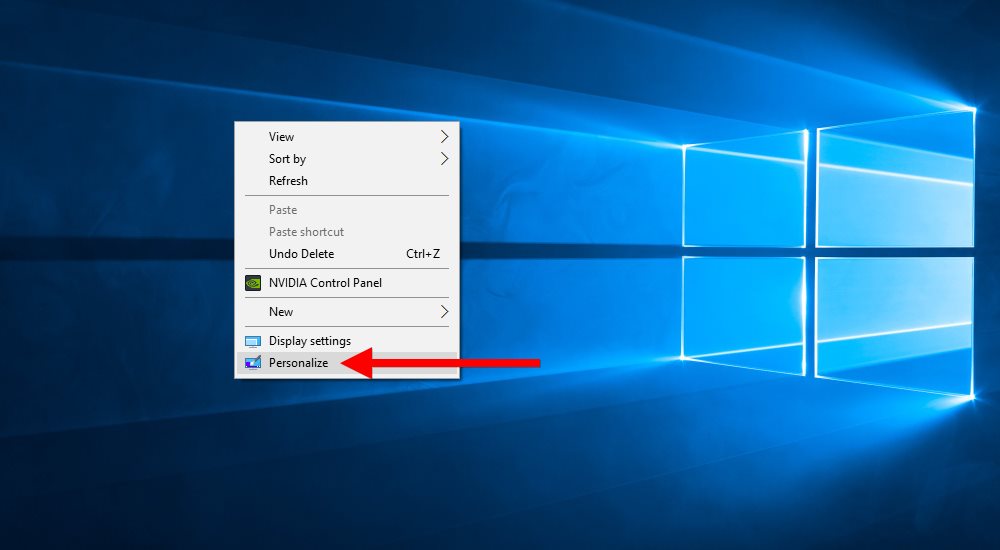
Task: Click the Display settings monitor icon
Action: [253, 341]
